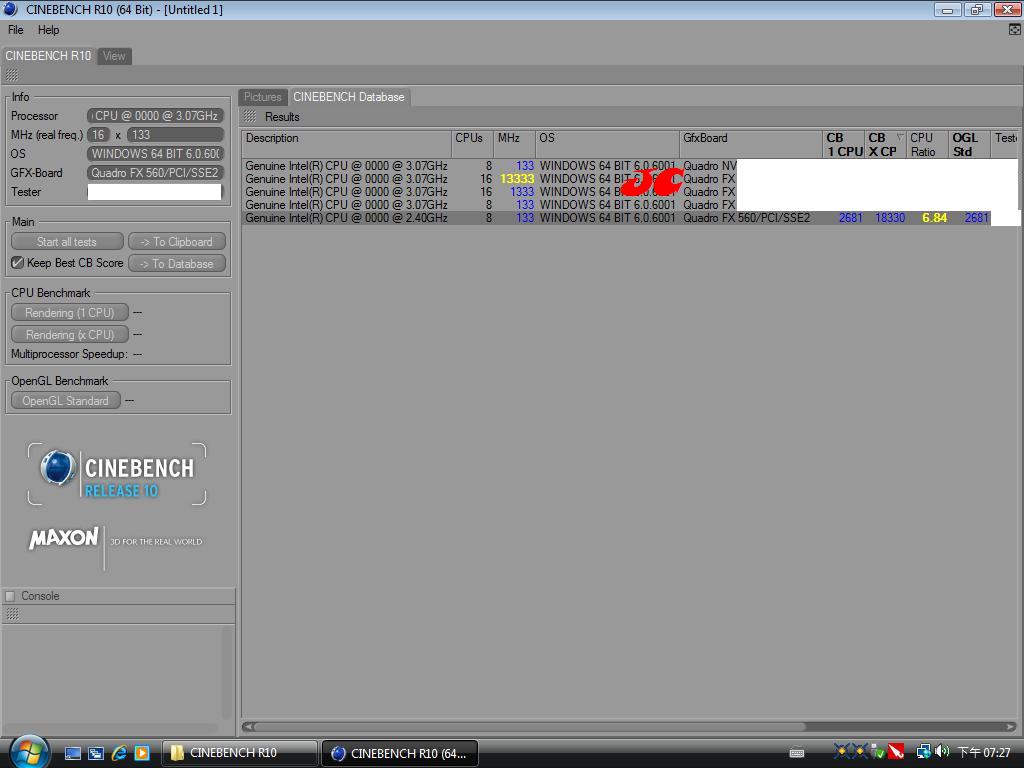Switch to the CINEBENCH R10 tab
This screenshot has height=768, width=1024.
(x=48, y=56)
